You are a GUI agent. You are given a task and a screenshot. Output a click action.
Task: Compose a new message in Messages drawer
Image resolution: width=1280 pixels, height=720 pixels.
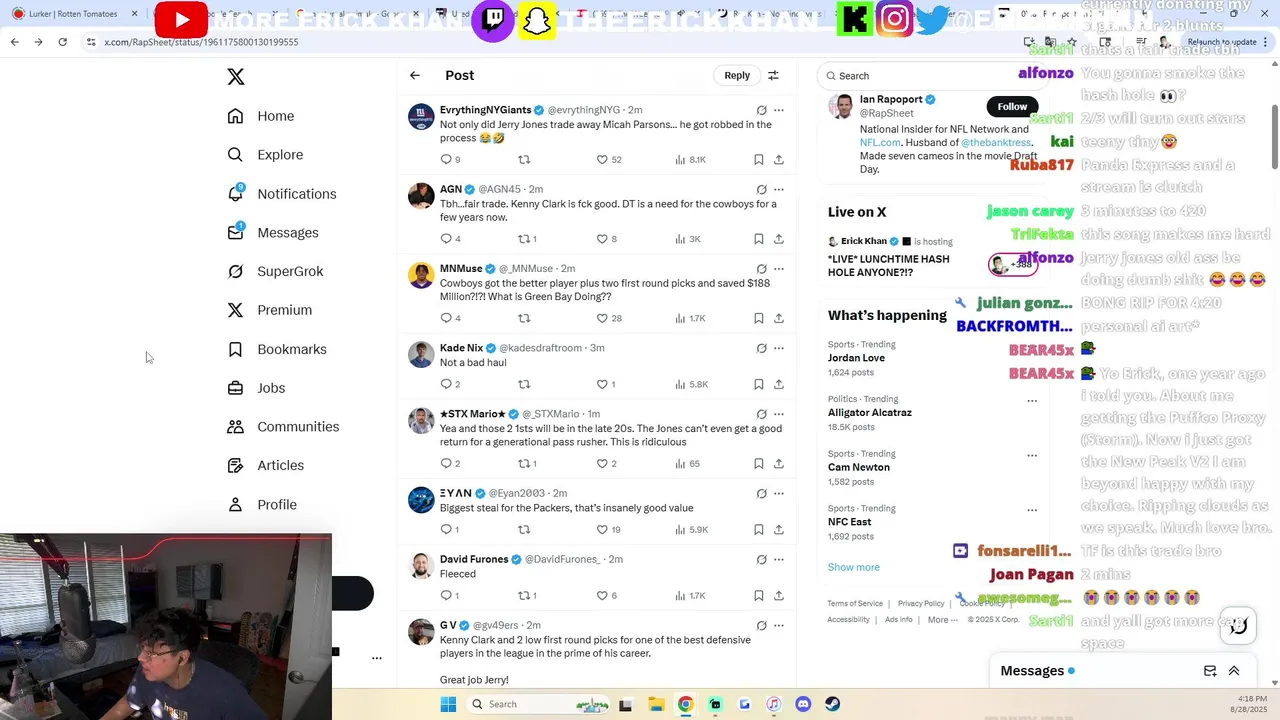coord(1210,671)
